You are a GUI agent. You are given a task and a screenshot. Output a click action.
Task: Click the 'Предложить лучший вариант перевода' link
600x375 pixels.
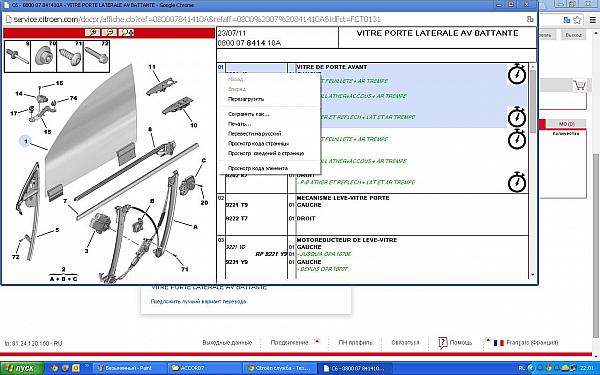point(198,302)
